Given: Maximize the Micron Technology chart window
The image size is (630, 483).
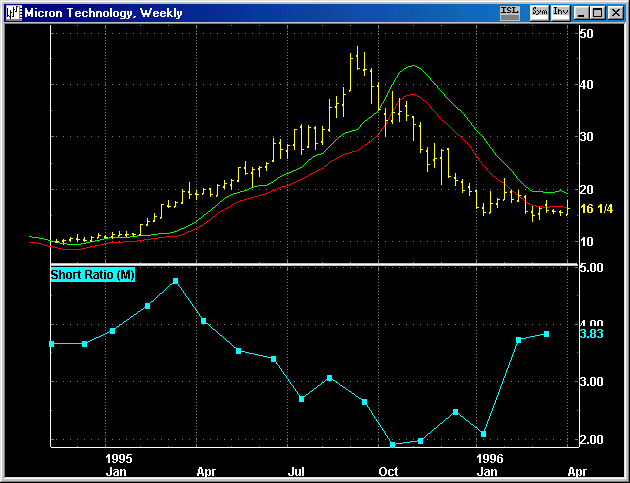Looking at the screenshot, I should (597, 13).
